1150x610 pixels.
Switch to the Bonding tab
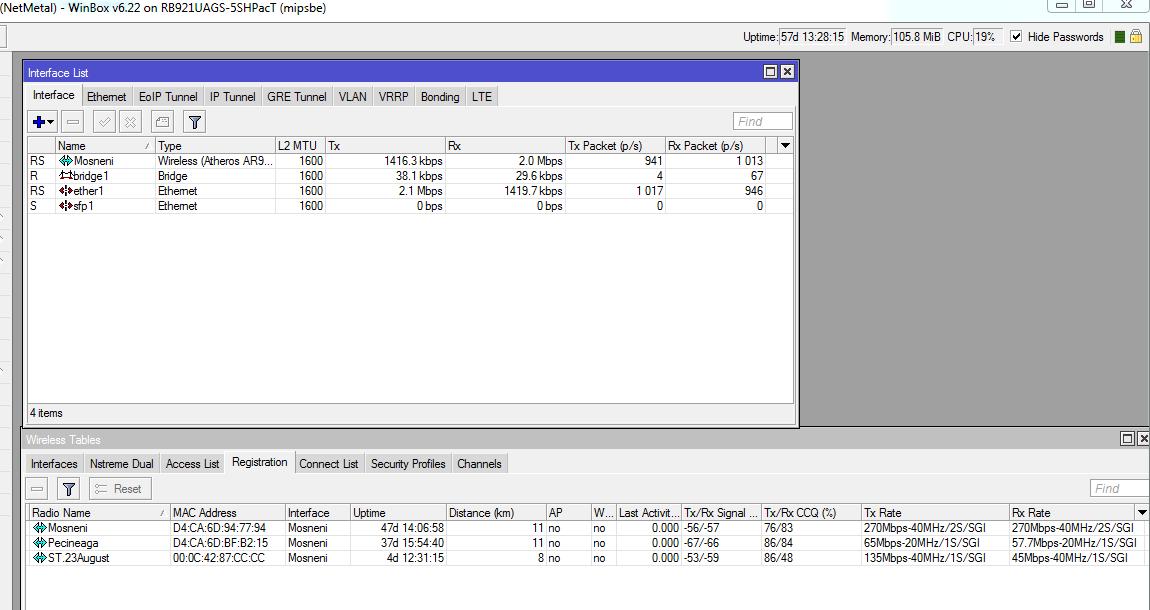pos(439,97)
